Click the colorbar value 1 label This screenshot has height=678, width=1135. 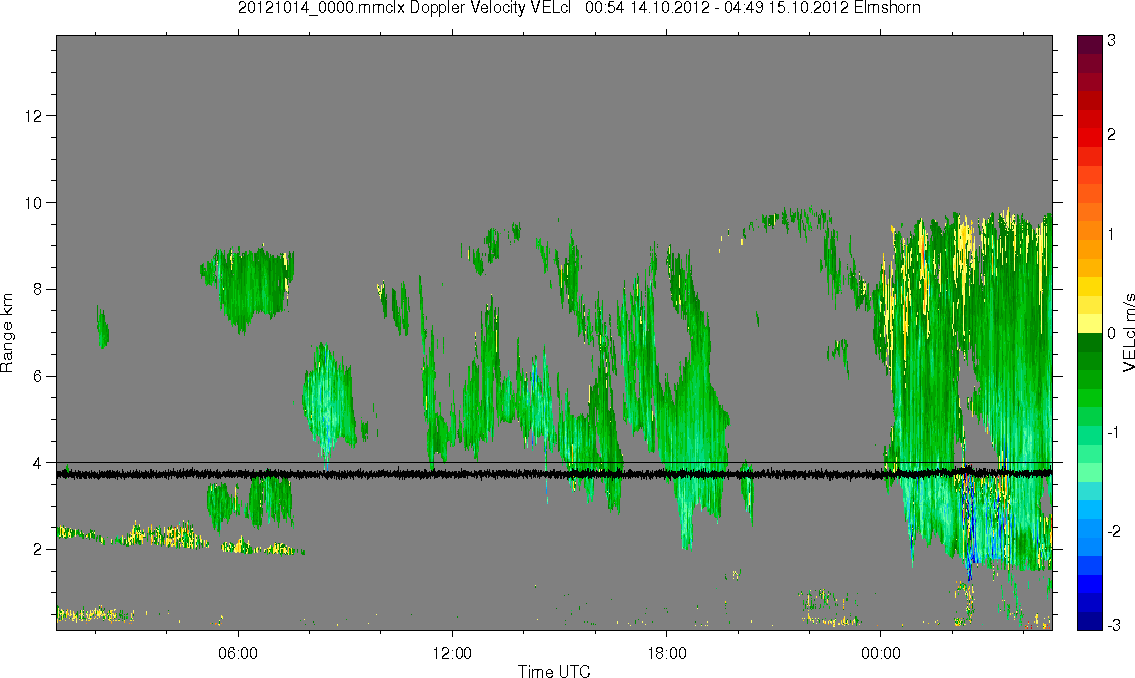click(x=1112, y=235)
